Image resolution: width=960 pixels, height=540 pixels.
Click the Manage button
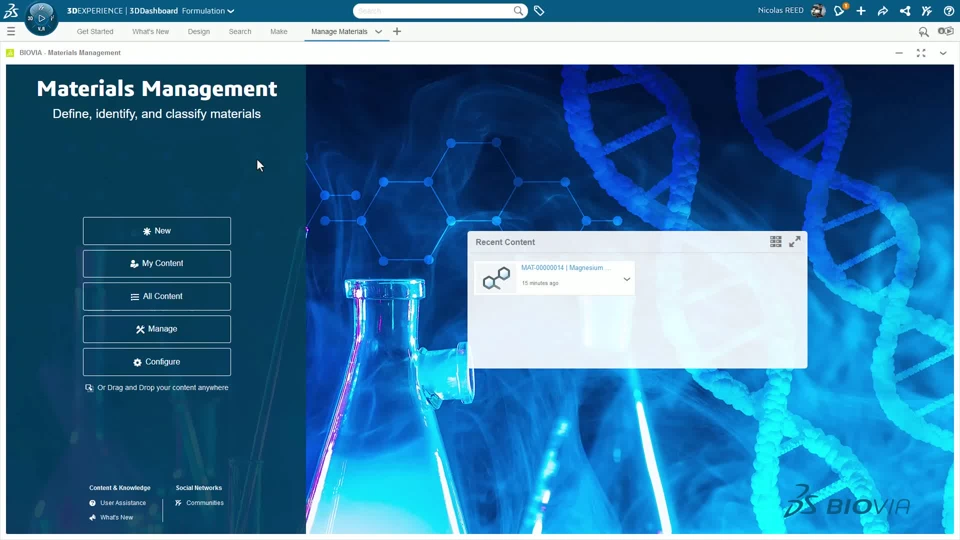[157, 329]
